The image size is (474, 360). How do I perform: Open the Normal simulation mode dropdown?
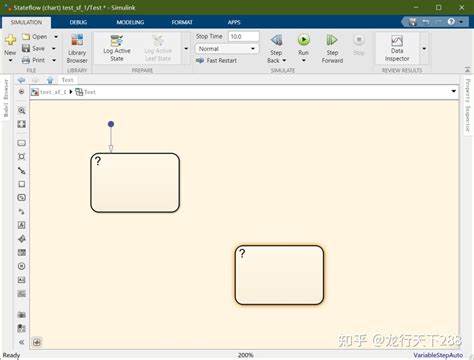coord(227,49)
